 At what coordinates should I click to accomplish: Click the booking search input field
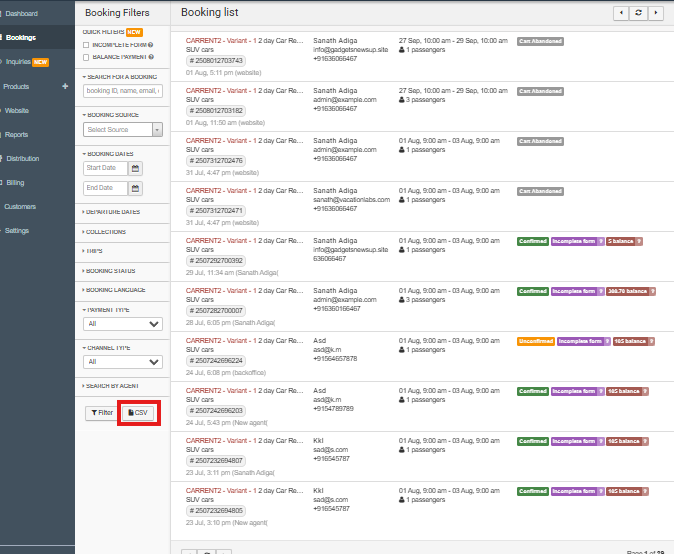pos(123,91)
